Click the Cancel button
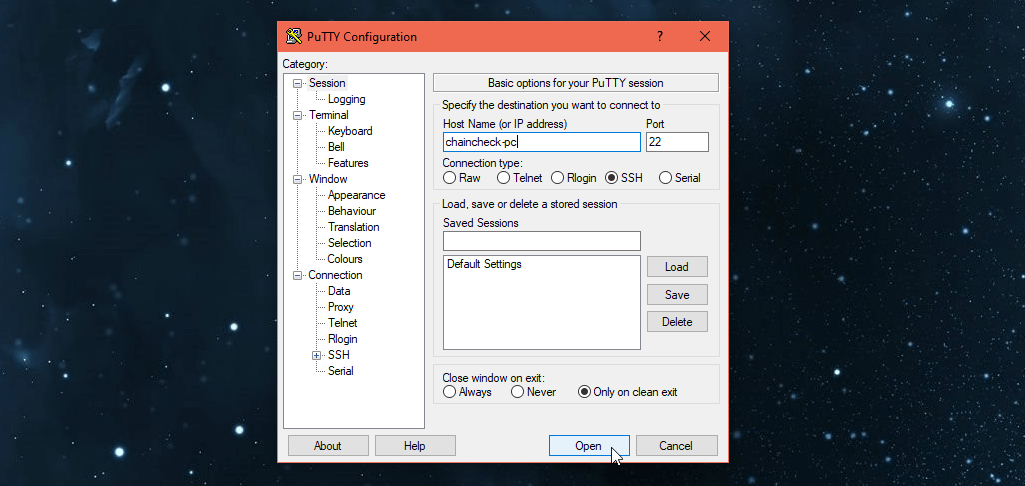1025x486 pixels. tap(676, 446)
